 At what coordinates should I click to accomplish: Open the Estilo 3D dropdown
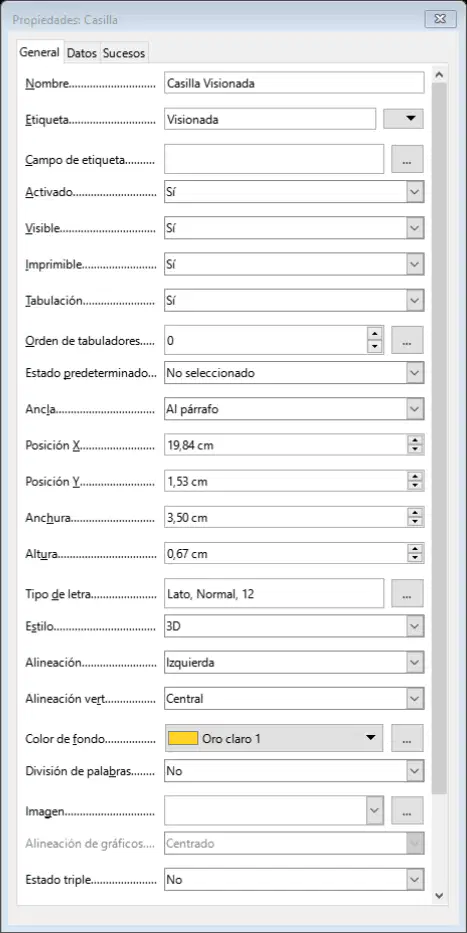coord(415,626)
